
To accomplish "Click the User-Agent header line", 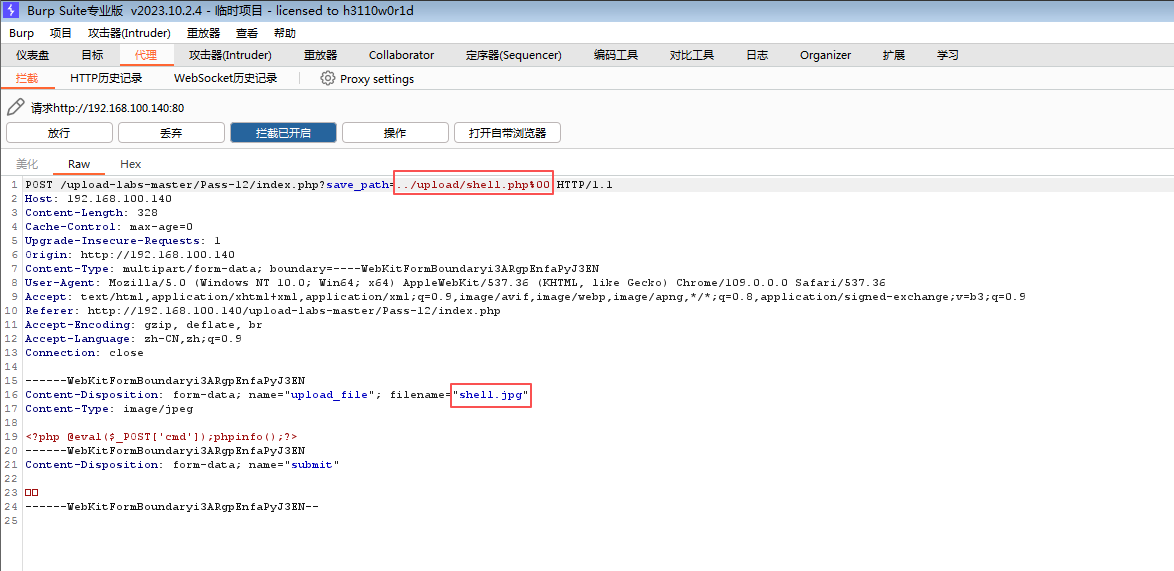I will 455,283.
